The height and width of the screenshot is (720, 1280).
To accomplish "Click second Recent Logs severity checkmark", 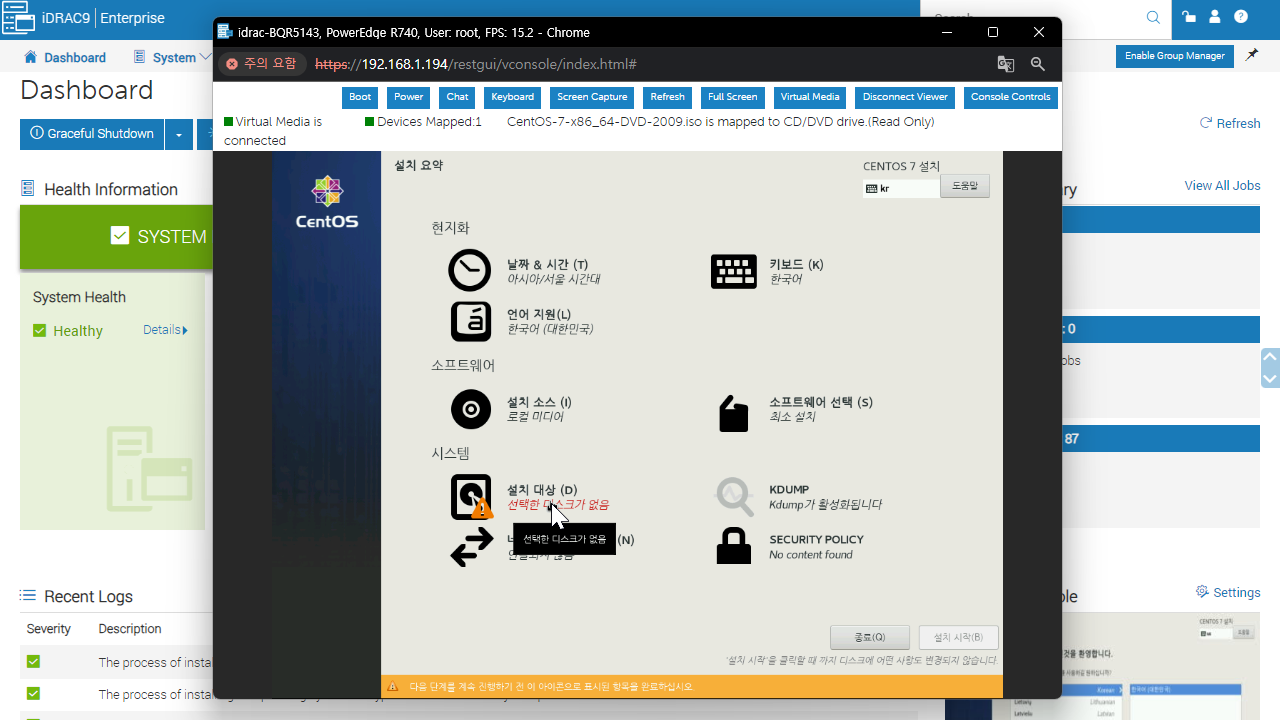I will coord(33,693).
